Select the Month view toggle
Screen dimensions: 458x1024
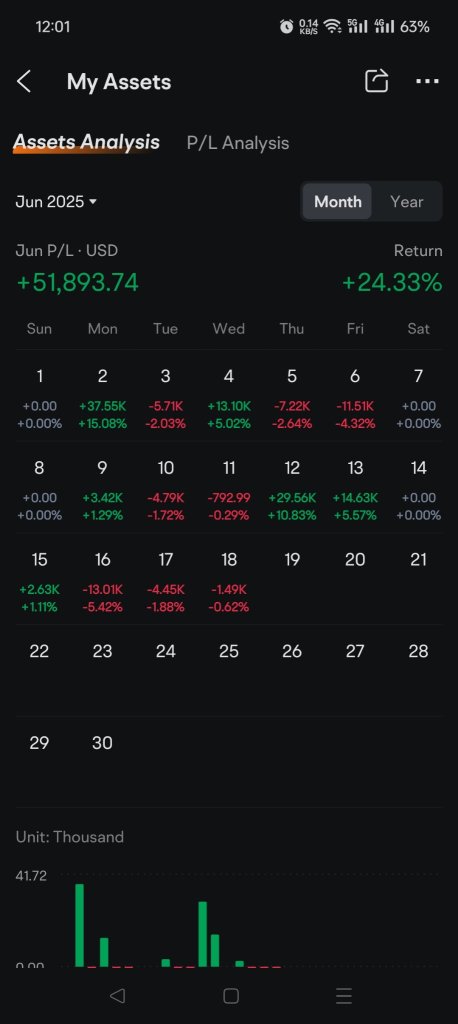pos(337,201)
